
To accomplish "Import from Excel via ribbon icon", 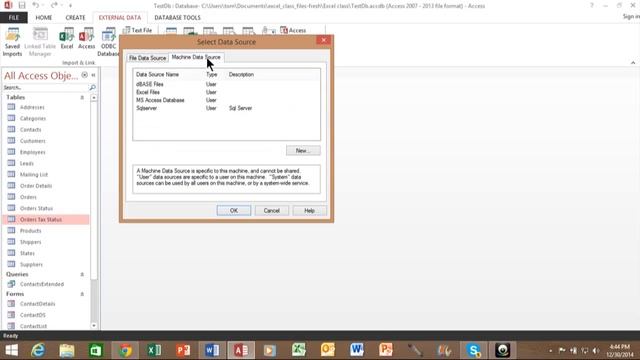I will point(67,39).
